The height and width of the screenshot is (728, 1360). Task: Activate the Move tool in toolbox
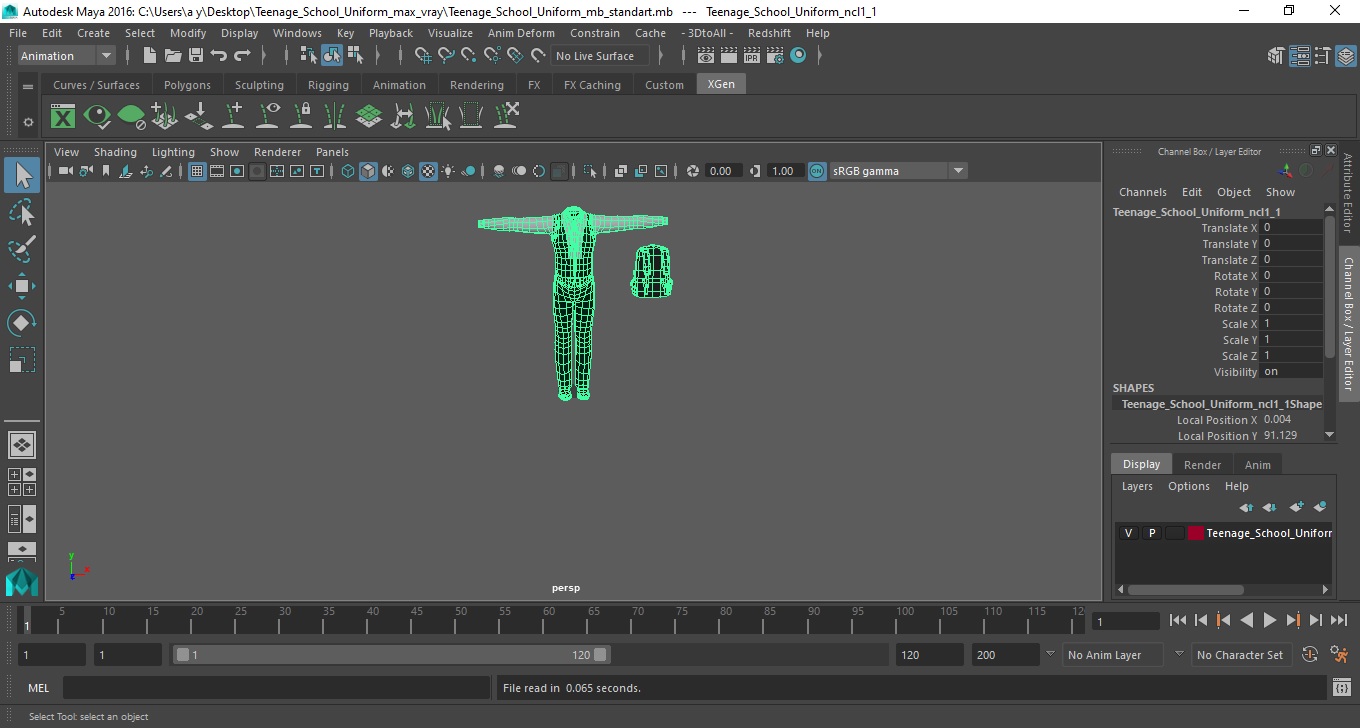click(22, 286)
